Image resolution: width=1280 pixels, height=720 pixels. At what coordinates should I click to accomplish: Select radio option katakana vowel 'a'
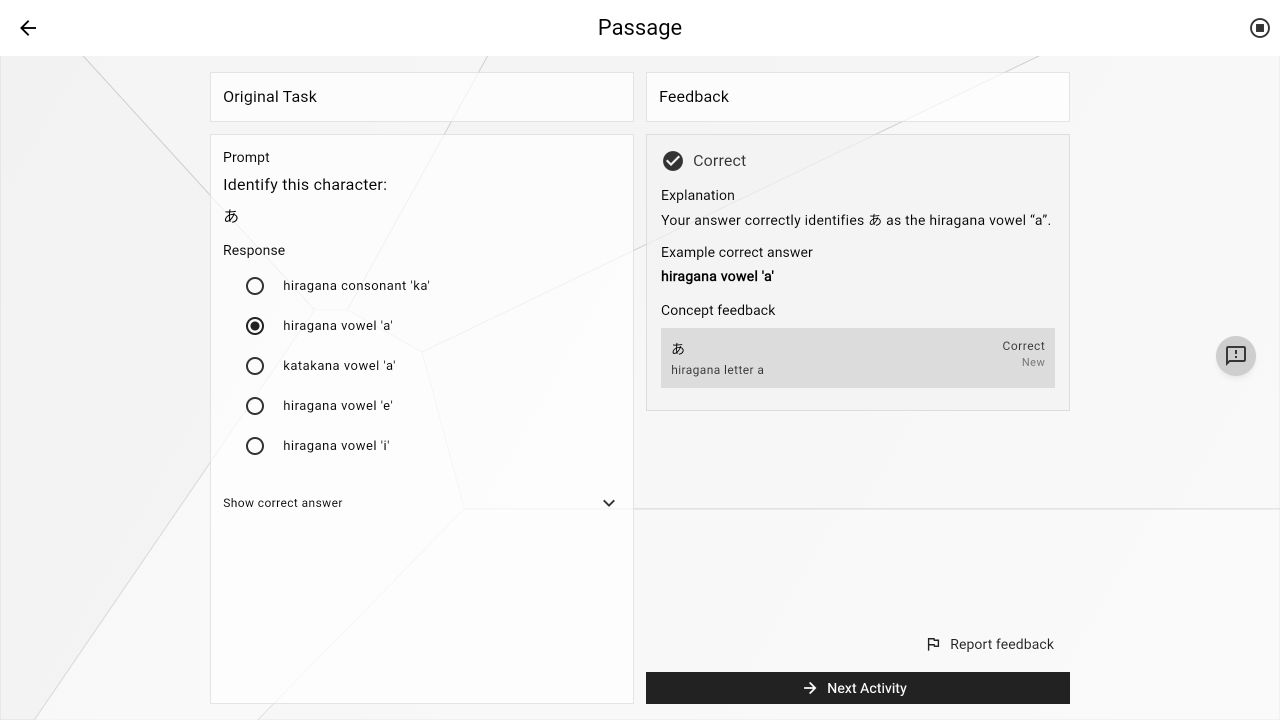coord(255,366)
